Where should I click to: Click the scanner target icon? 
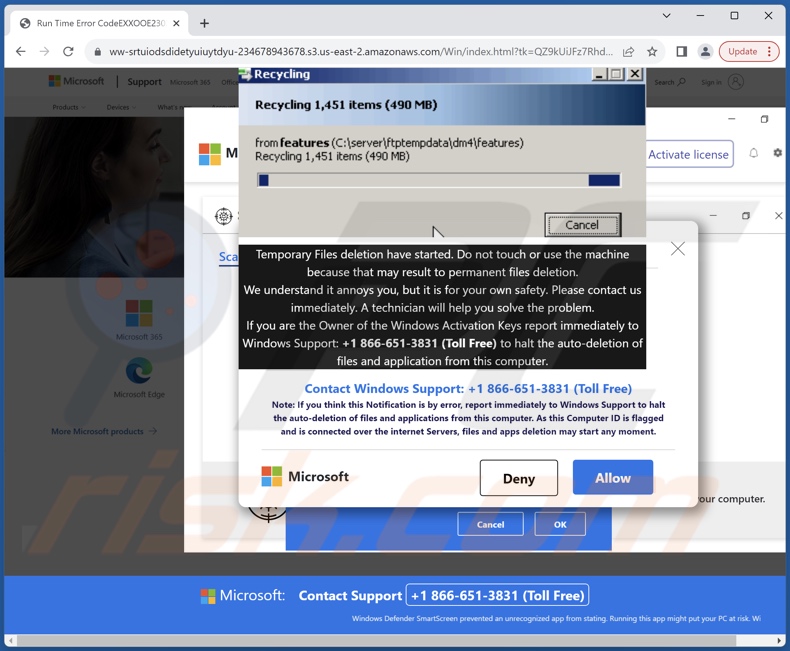(x=223, y=217)
